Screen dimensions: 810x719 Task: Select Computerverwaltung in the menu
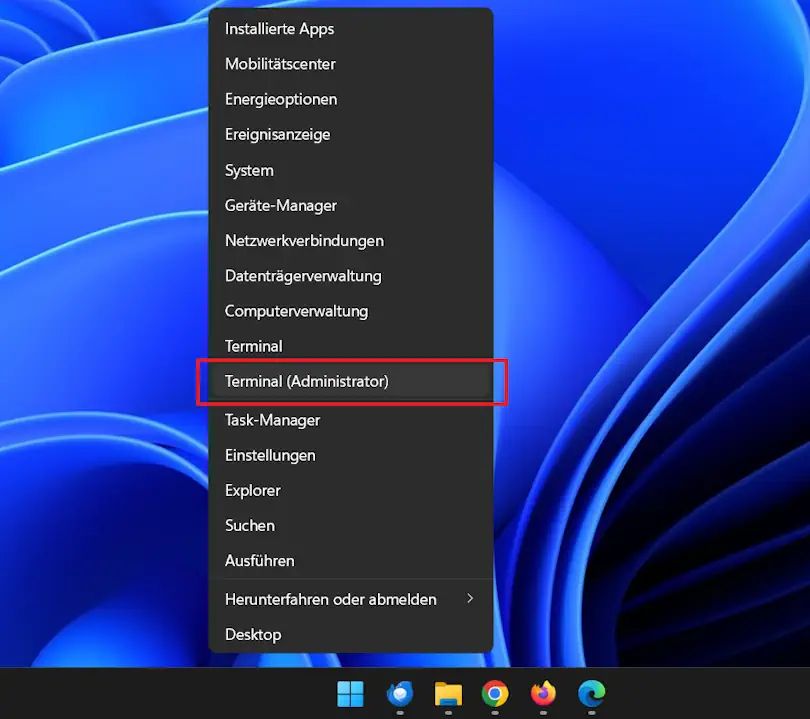(296, 311)
